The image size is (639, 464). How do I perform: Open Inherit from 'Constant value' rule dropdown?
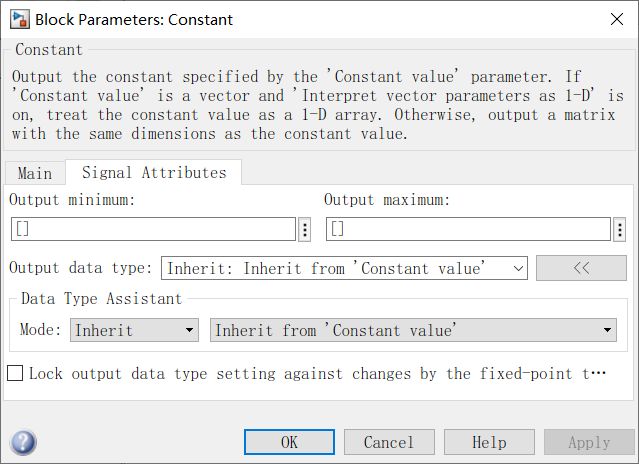[413, 330]
